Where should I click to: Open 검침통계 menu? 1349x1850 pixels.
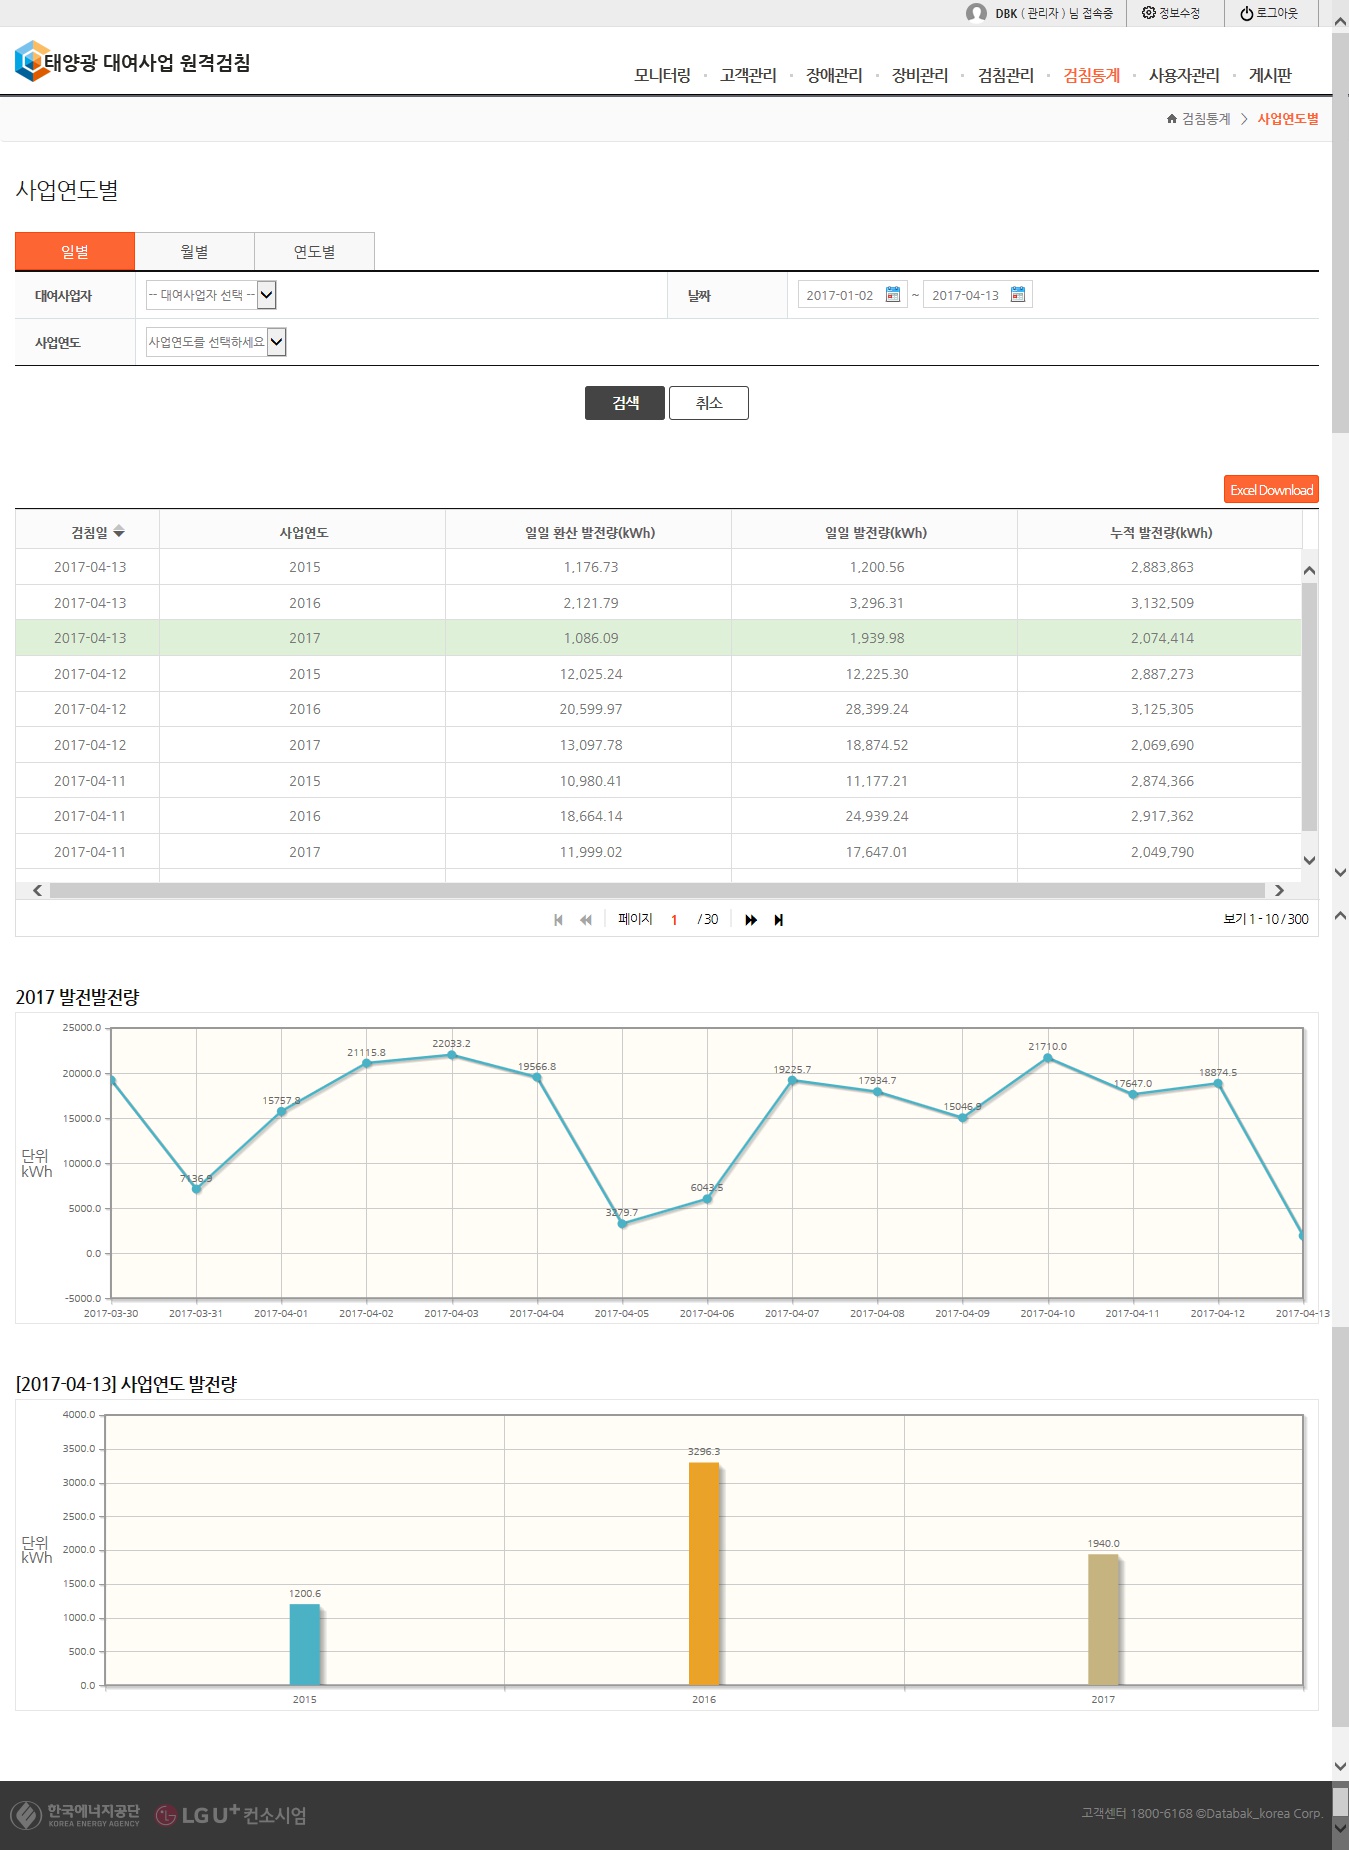pyautogui.click(x=1092, y=75)
